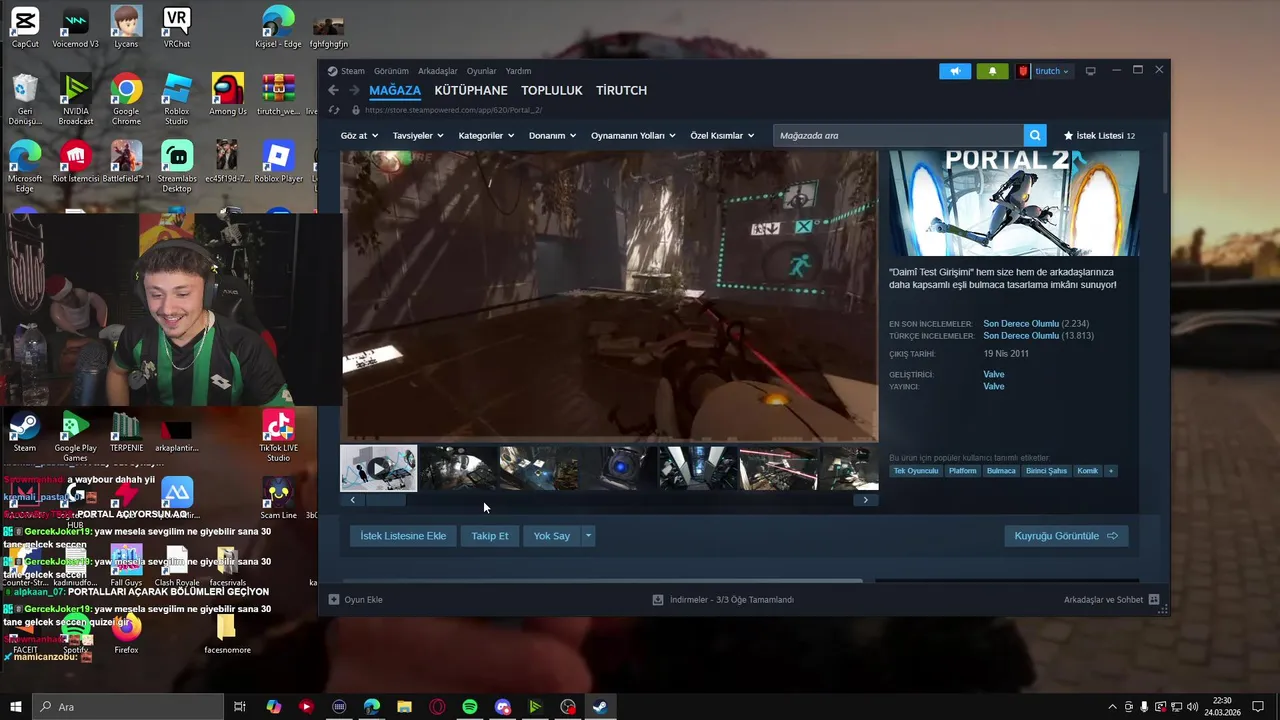The image size is (1280, 720).
Task: Open the Görünüm menu
Action: (x=391, y=71)
